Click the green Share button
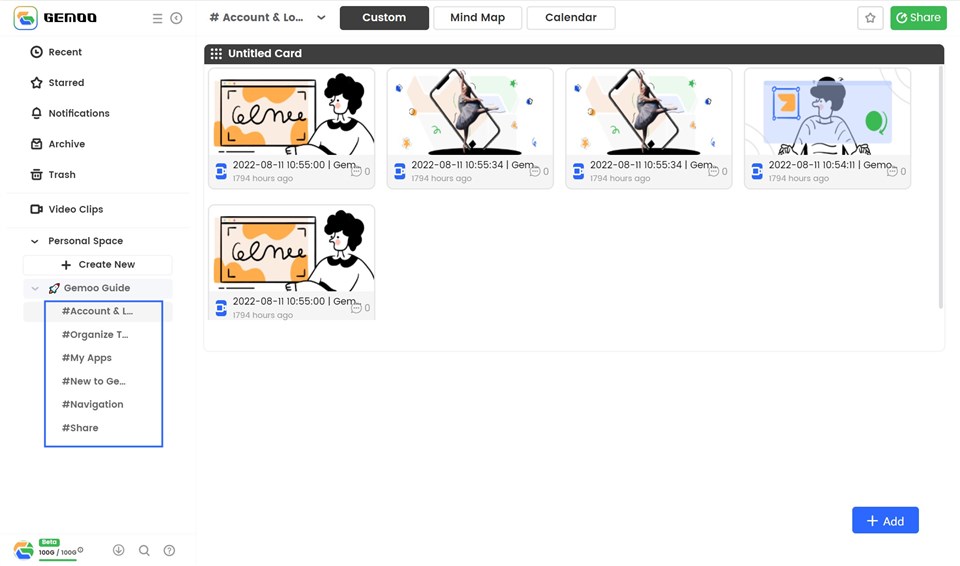 tap(918, 18)
